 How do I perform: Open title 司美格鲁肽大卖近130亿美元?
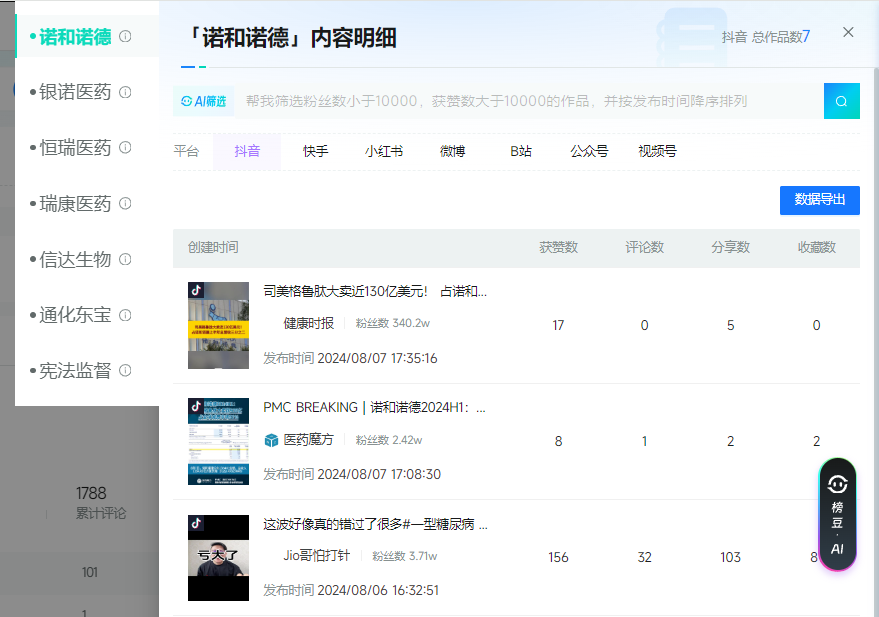click(x=375, y=291)
